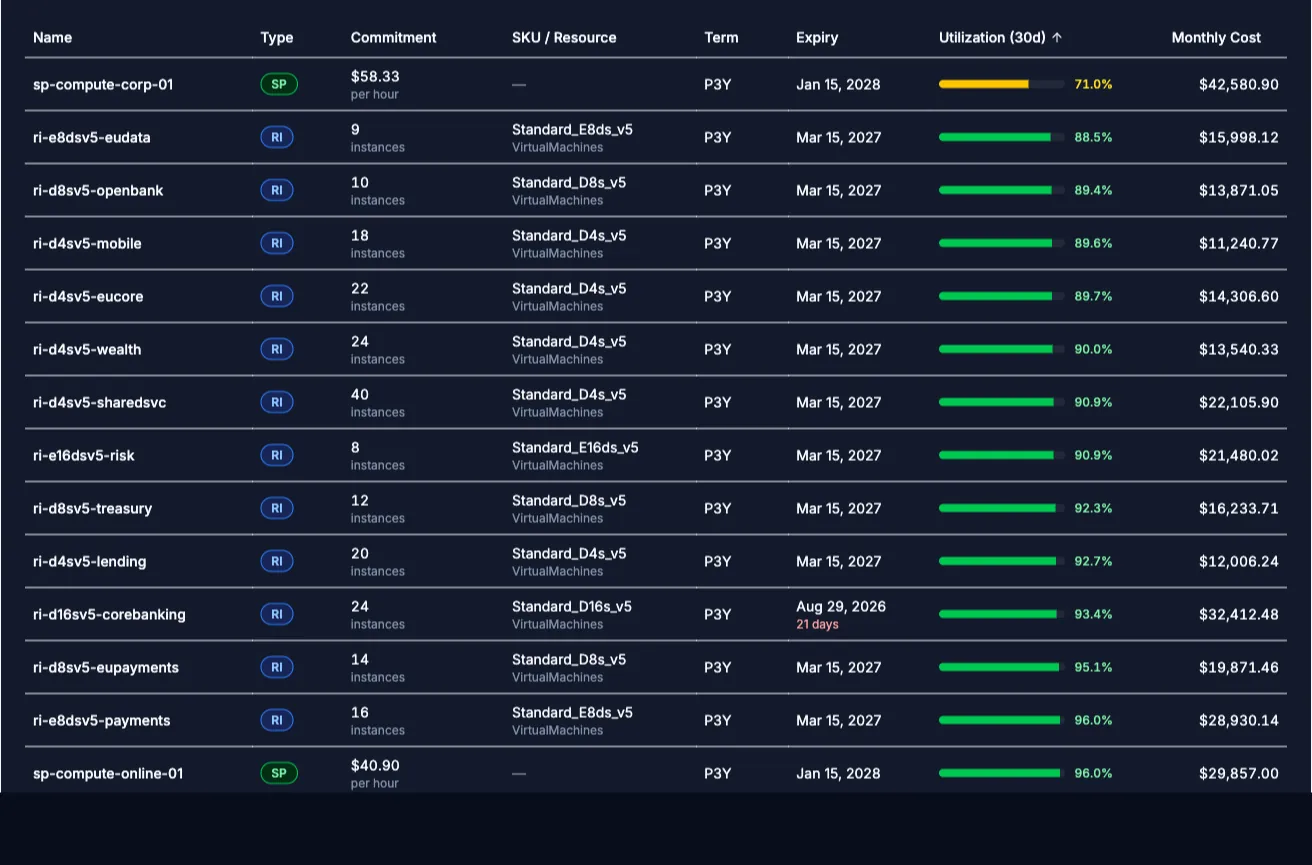Sort by the Utilization (30d) column header
The width and height of the screenshot is (1312, 865).
coord(1000,37)
